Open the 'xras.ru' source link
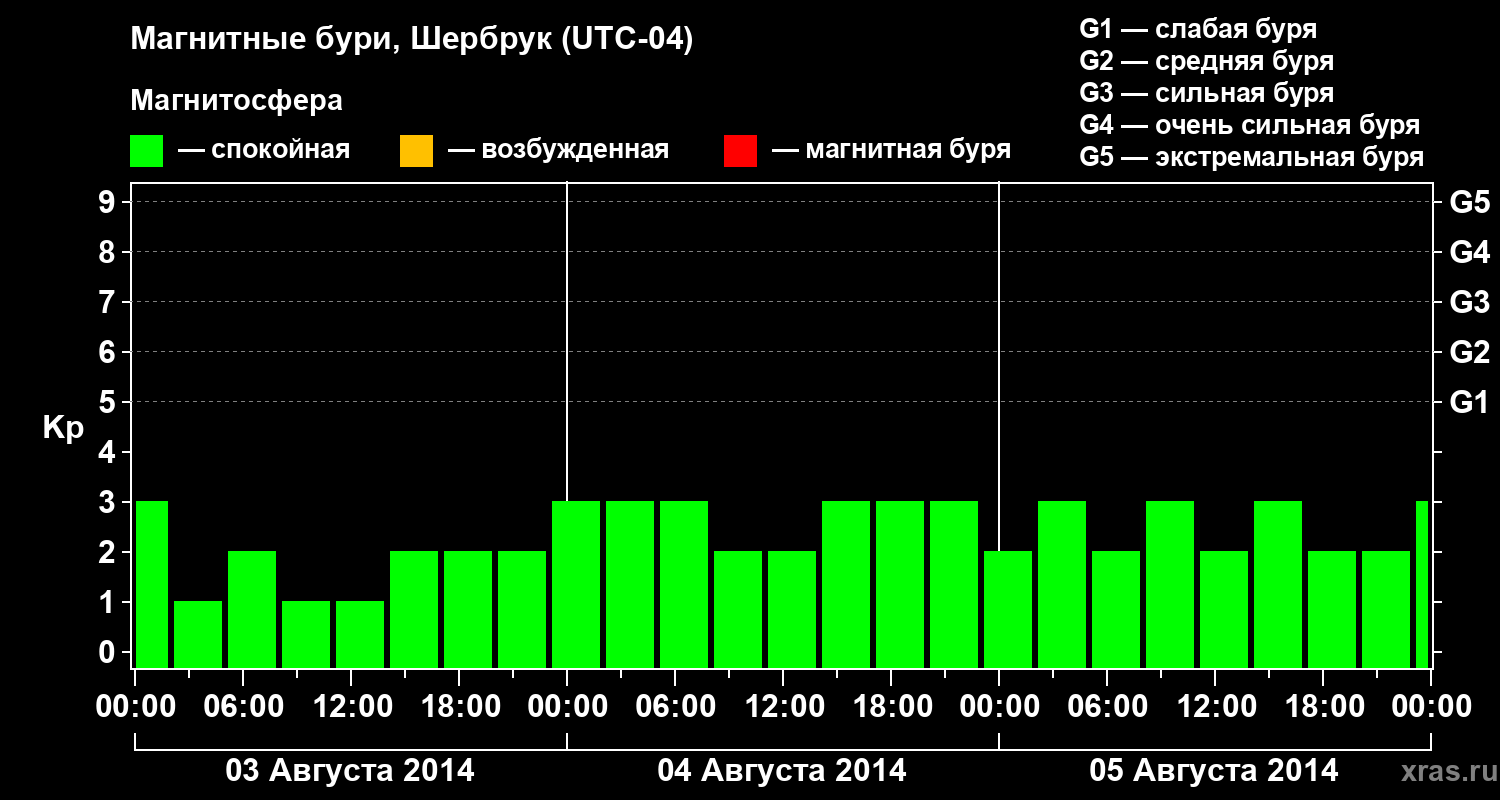The image size is (1500, 800). click(1447, 772)
